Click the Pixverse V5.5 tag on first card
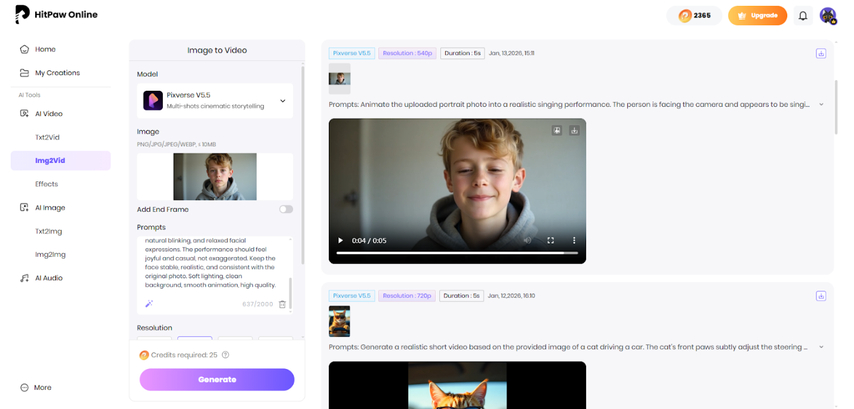854x409 pixels. coord(352,53)
